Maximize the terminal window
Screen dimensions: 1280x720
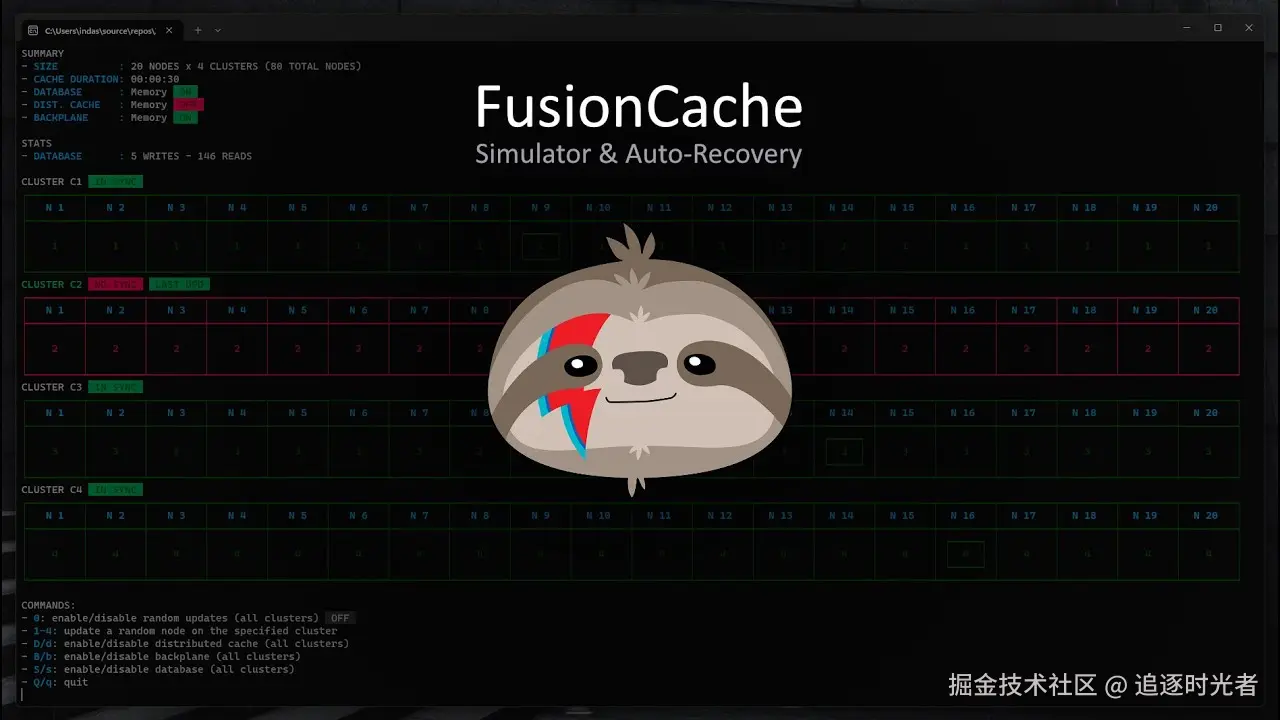click(1218, 28)
